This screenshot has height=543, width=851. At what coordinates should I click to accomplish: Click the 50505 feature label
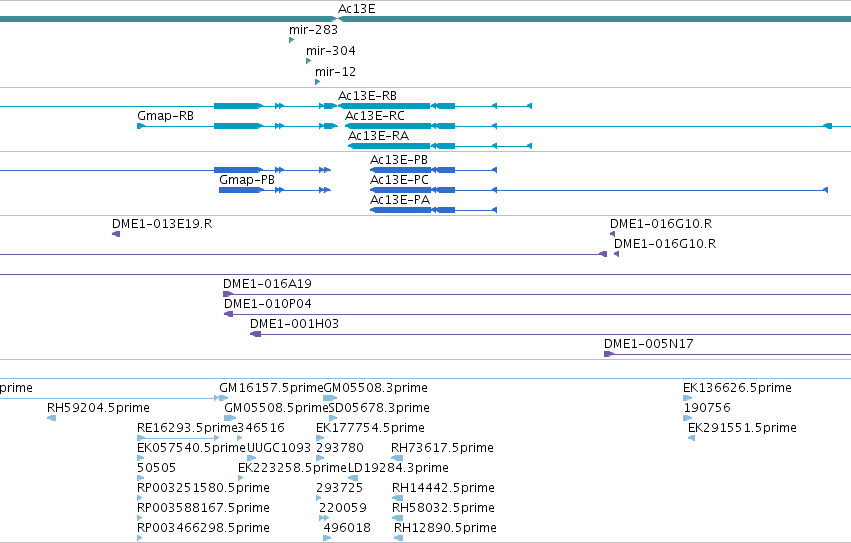[156, 469]
